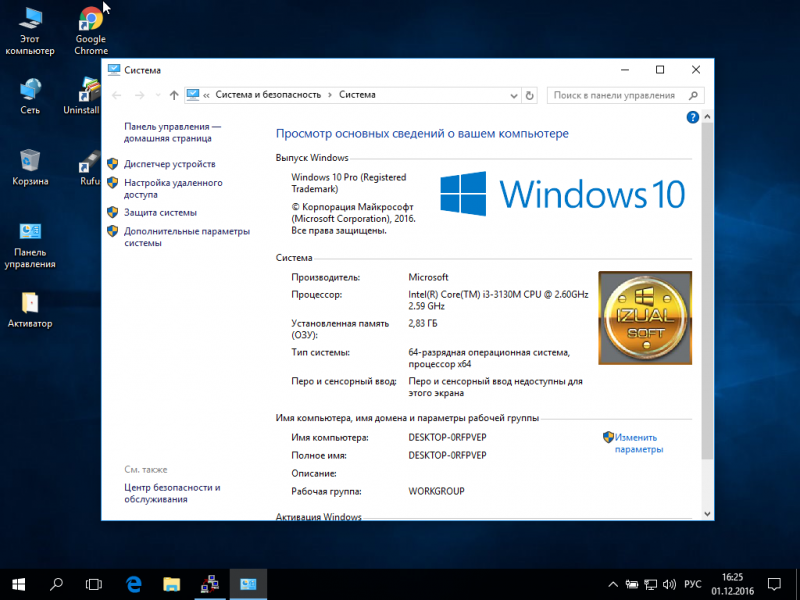Image resolution: width=800 pixels, height=600 pixels.
Task: Open the Uninstall desktop shortcut
Action: coord(84,96)
